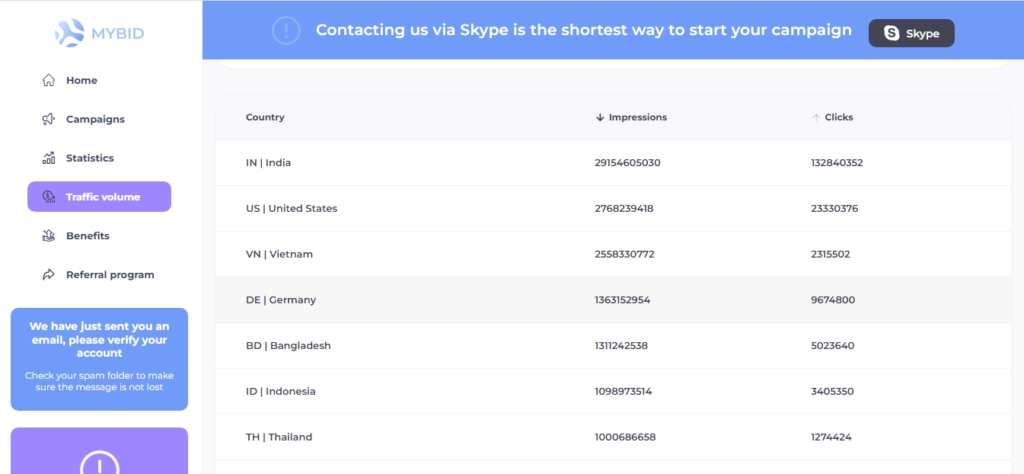Click the Skype logo icon
Viewport: 1024px width, 474px height.
(891, 33)
